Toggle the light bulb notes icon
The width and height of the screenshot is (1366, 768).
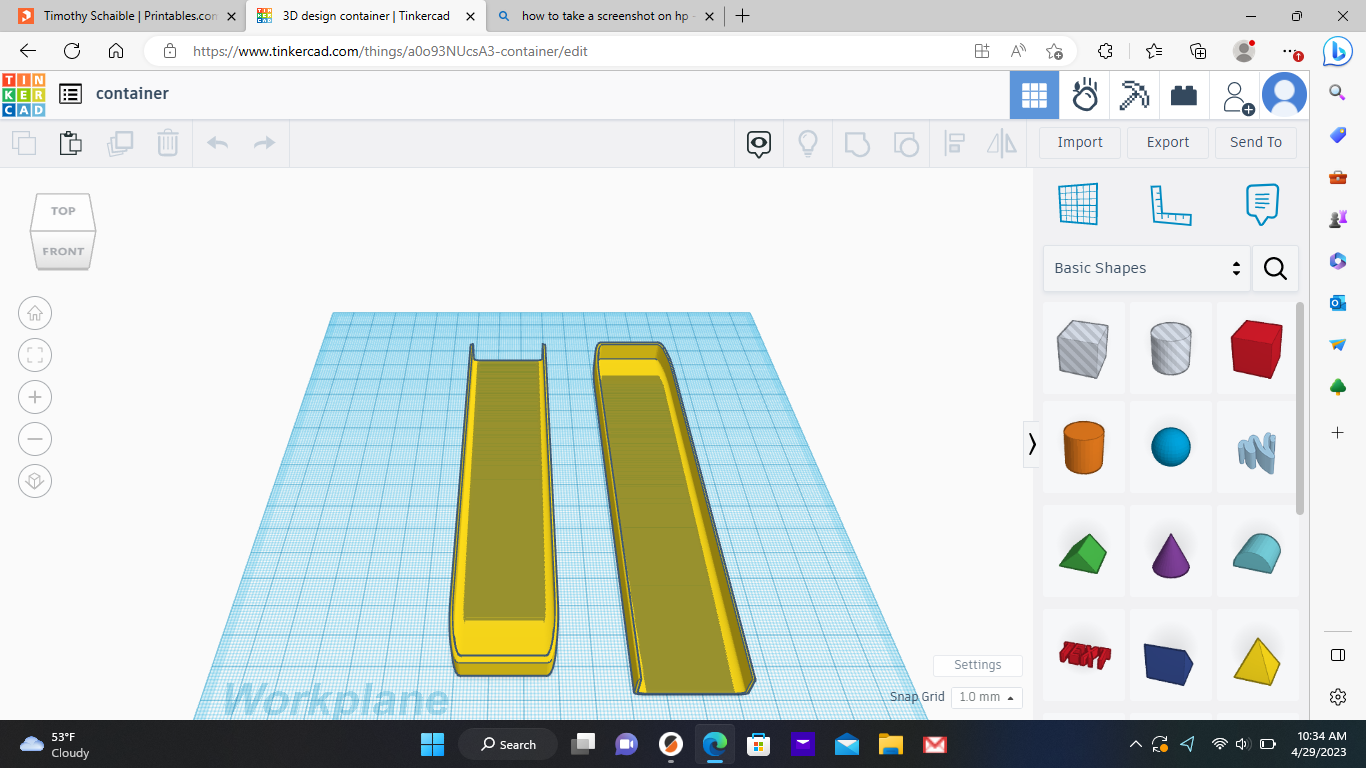click(x=808, y=144)
